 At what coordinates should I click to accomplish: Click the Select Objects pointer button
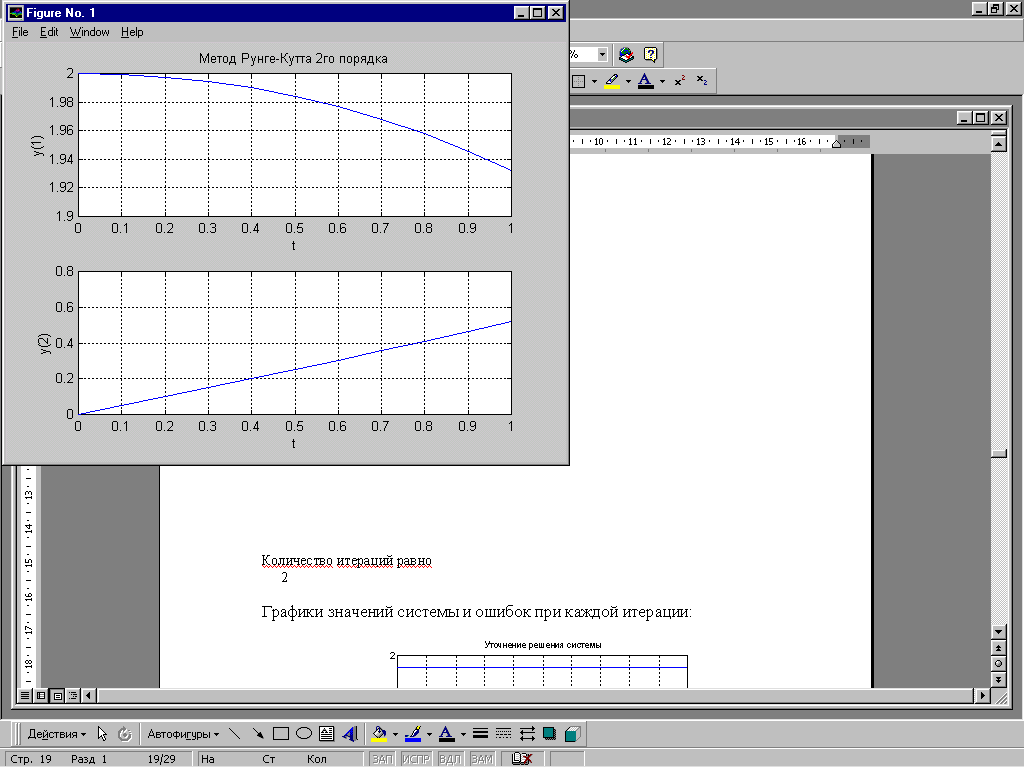pyautogui.click(x=103, y=734)
